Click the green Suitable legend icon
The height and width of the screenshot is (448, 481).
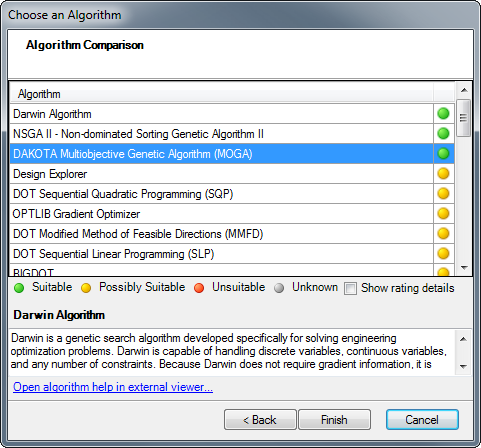pyautogui.click(x=19, y=288)
